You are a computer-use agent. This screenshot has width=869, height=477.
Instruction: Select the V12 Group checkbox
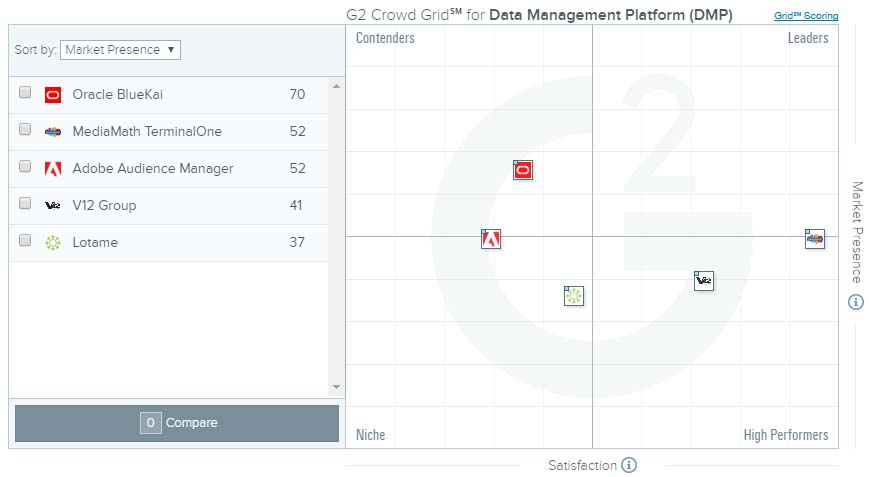[x=25, y=204]
